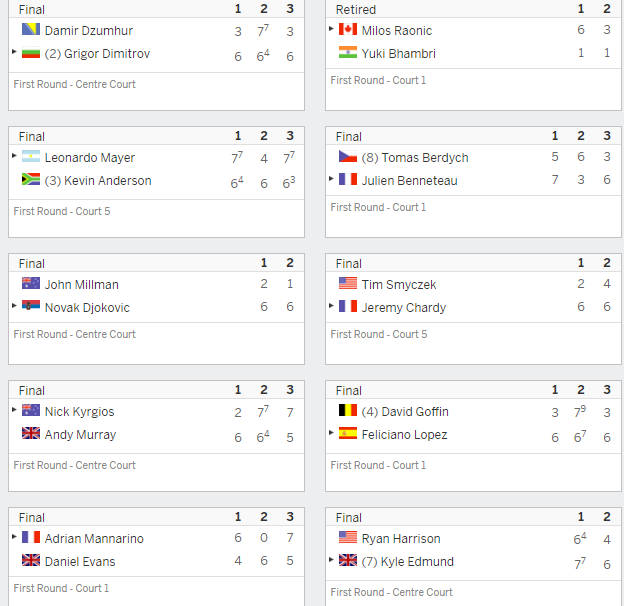Viewport: 624px width, 606px height.
Task: Click the winner arrow next to Julien Benneteau
Action: pos(331,179)
